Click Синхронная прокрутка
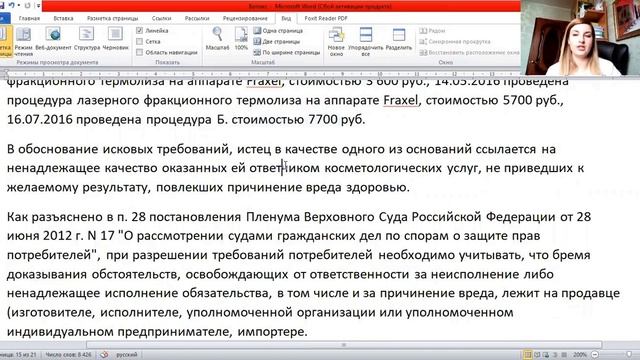The width and height of the screenshot is (640, 360). (455, 41)
